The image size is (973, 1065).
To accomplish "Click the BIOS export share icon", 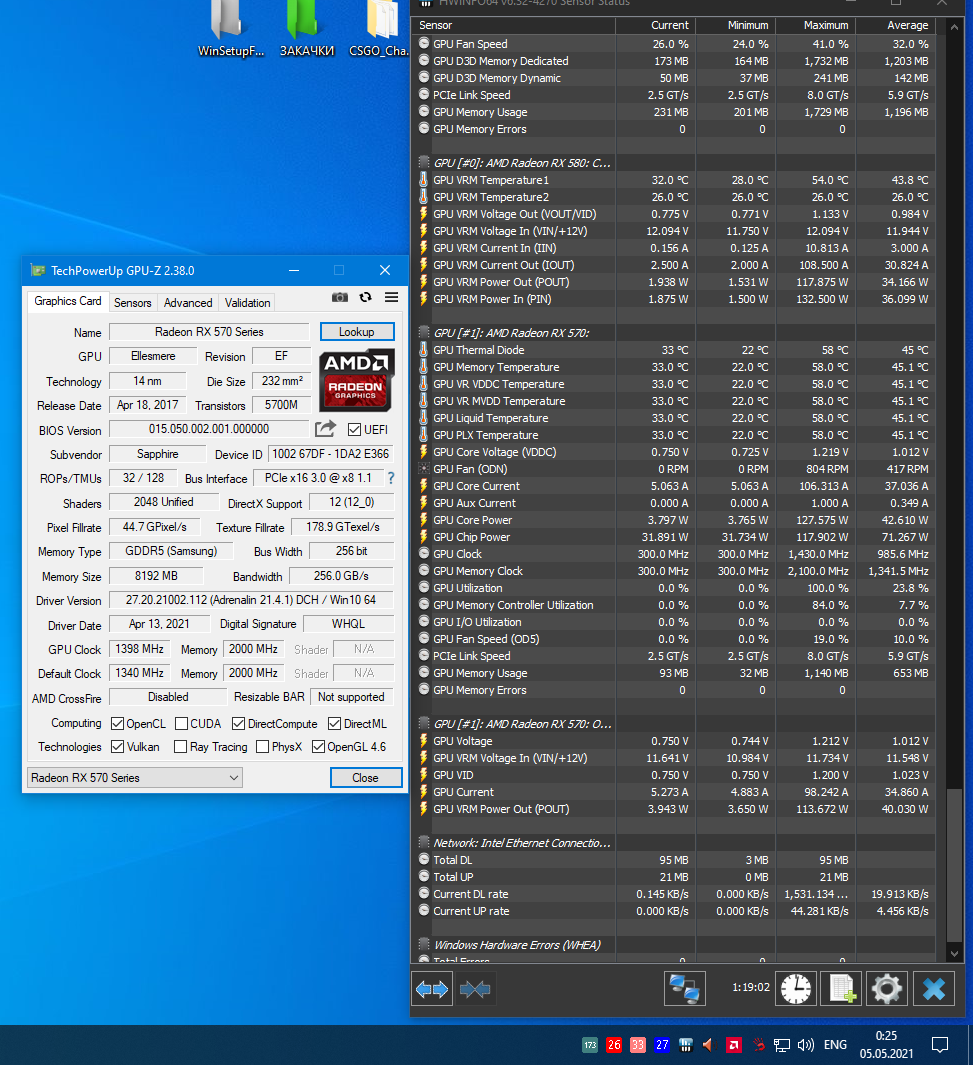I will click(325, 429).
